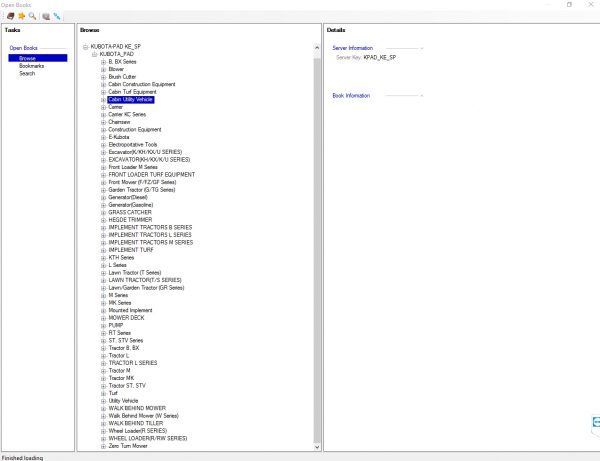Expand the Zero Turn Mower node
Viewport: 600px width, 461px height.
(103, 446)
